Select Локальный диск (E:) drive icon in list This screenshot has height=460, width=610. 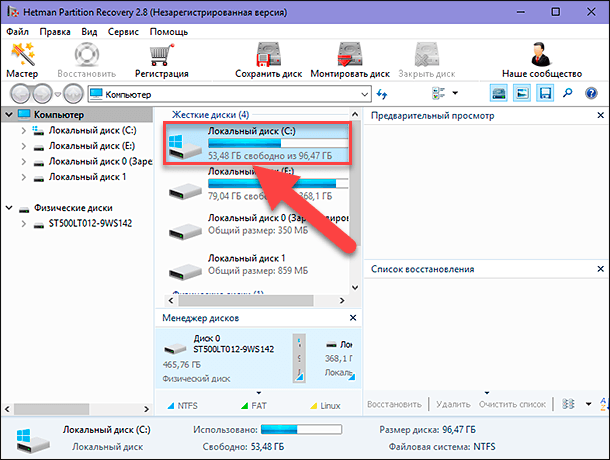(185, 191)
